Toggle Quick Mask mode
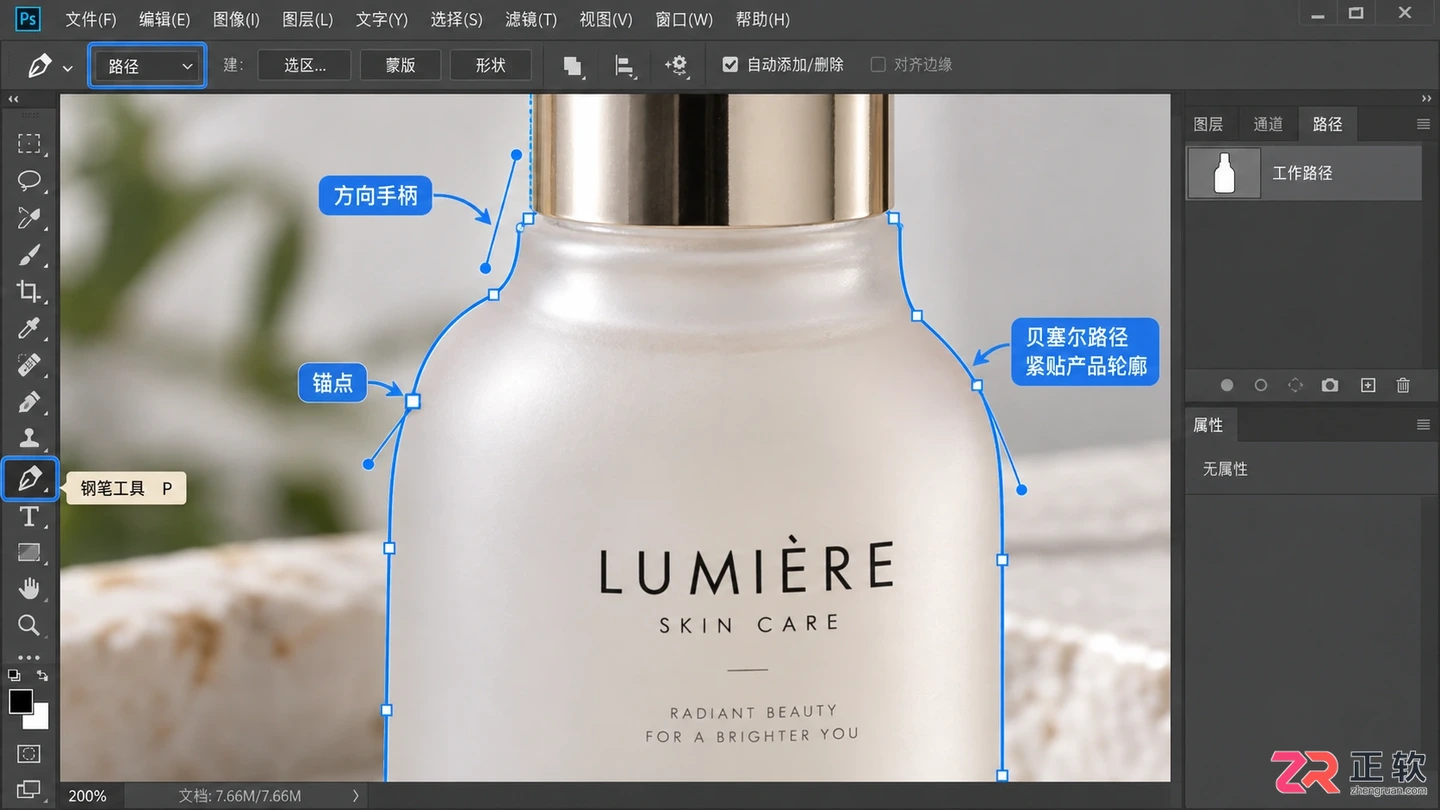This screenshot has width=1440, height=810. pos(29,753)
